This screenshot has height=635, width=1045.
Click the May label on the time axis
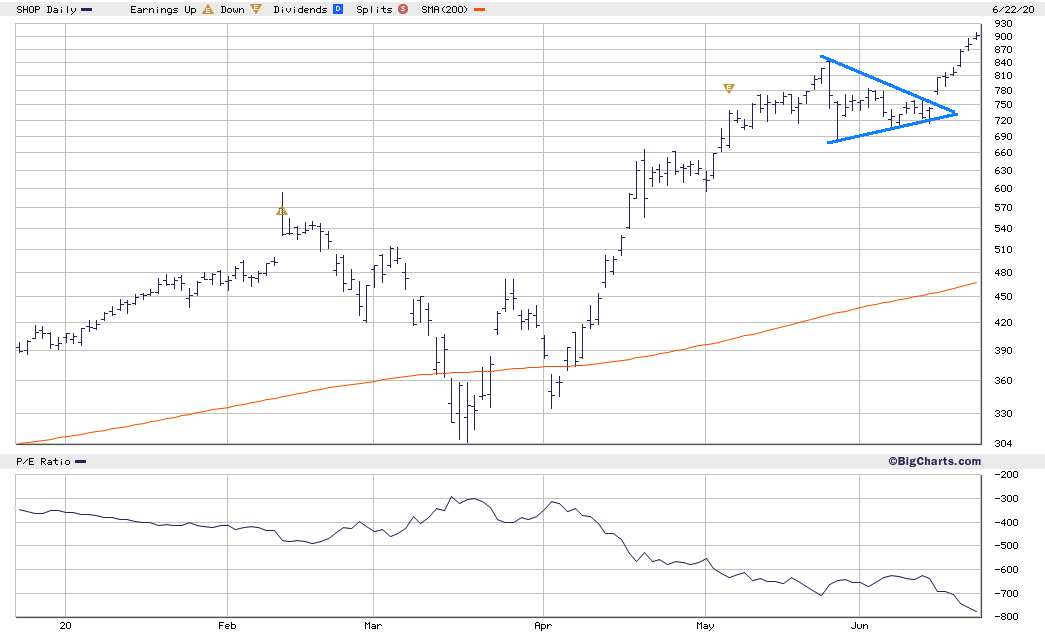pyautogui.click(x=705, y=626)
